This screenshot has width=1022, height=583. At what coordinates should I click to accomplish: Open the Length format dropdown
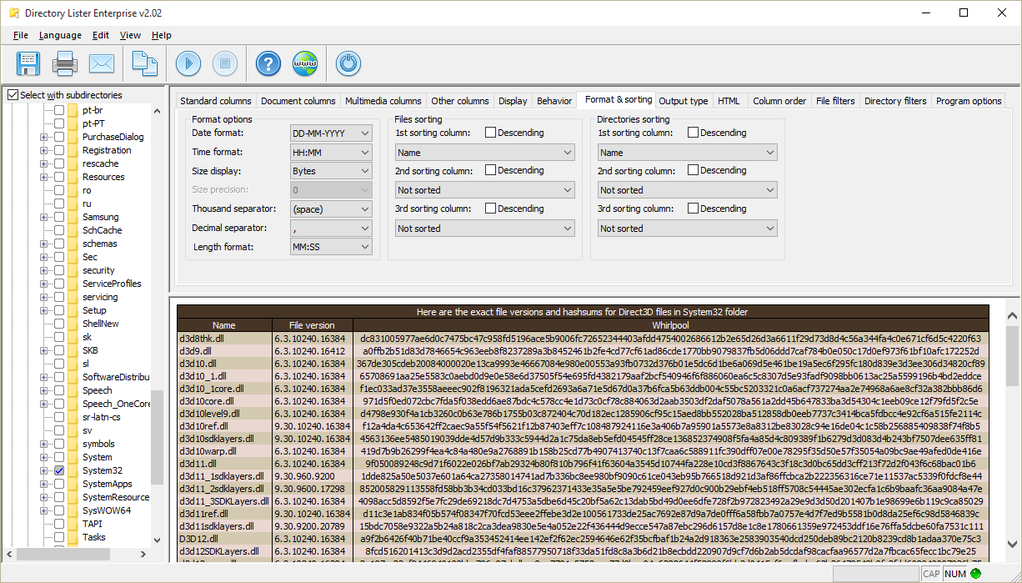331,247
